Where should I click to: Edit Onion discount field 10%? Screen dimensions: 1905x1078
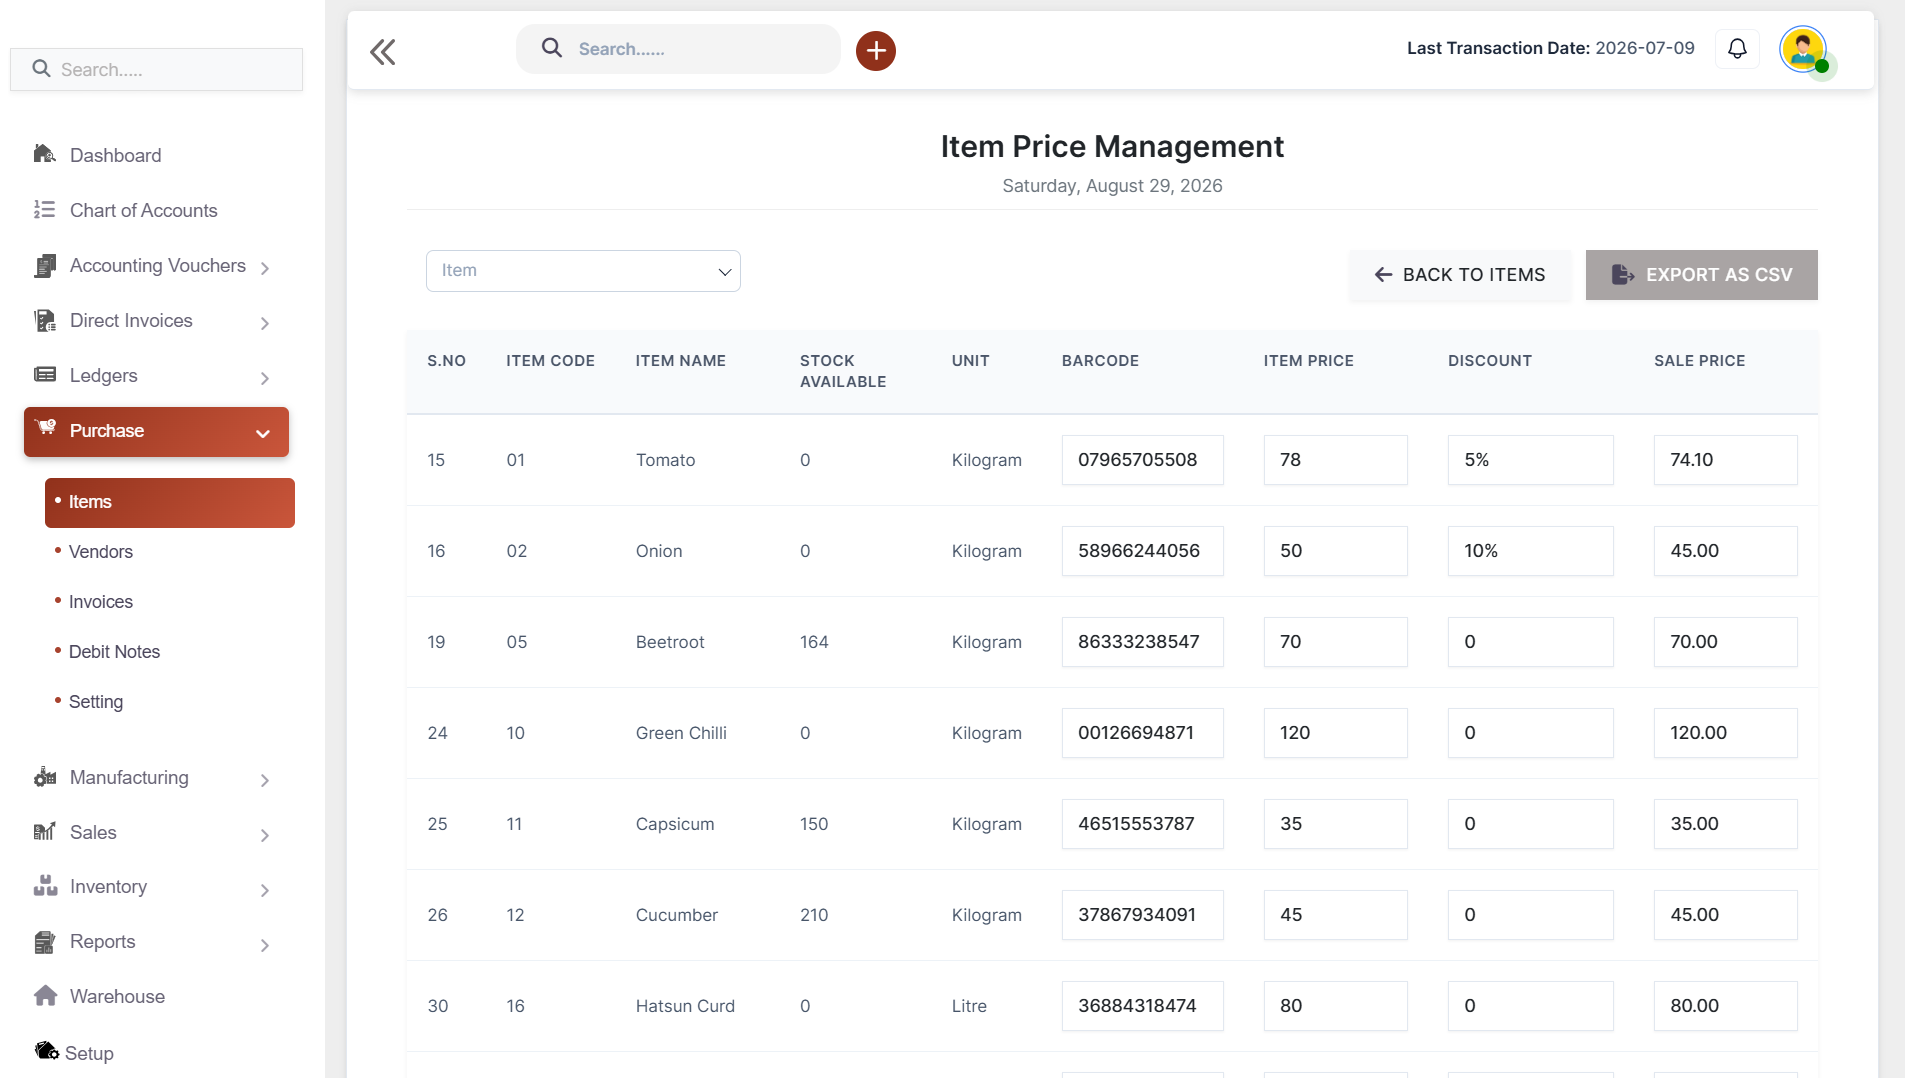click(x=1530, y=551)
